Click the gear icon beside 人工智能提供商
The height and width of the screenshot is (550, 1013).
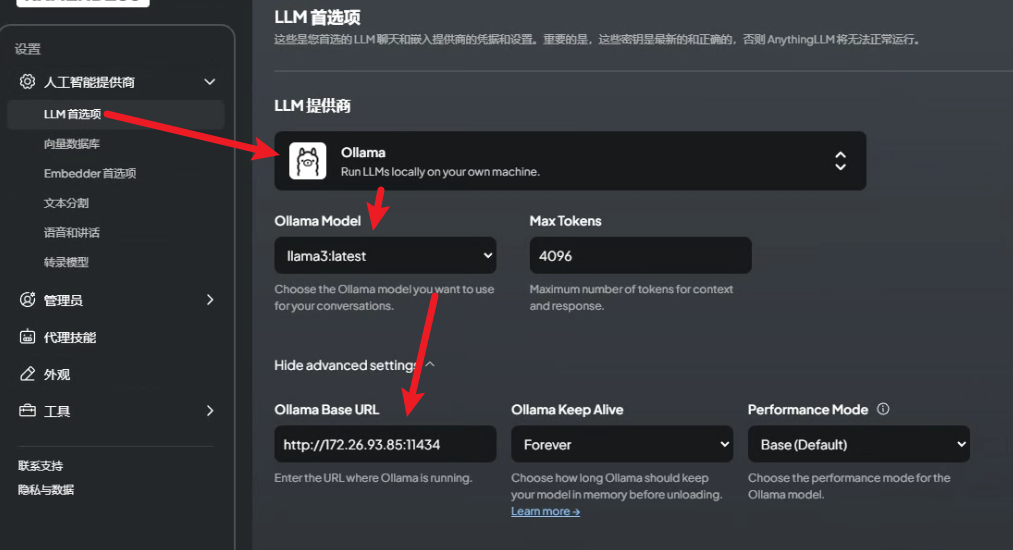click(x=27, y=81)
